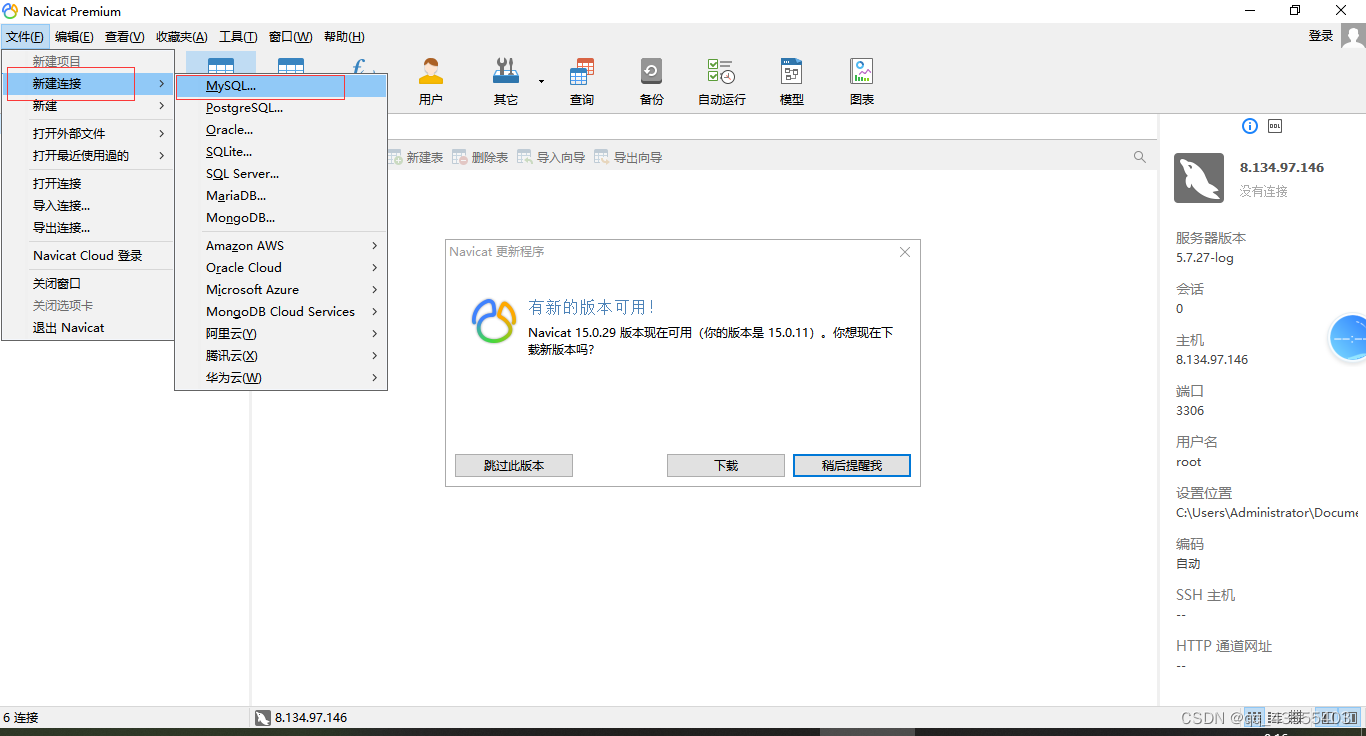Click the 导出向导 export wizard icon

(601, 157)
